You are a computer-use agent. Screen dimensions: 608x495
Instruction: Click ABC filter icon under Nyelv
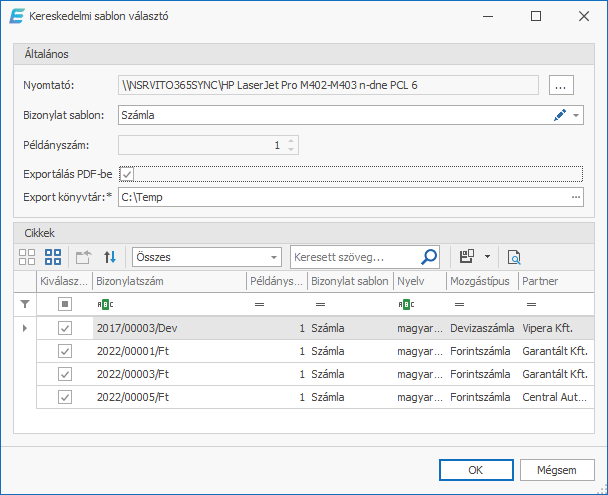click(406, 305)
